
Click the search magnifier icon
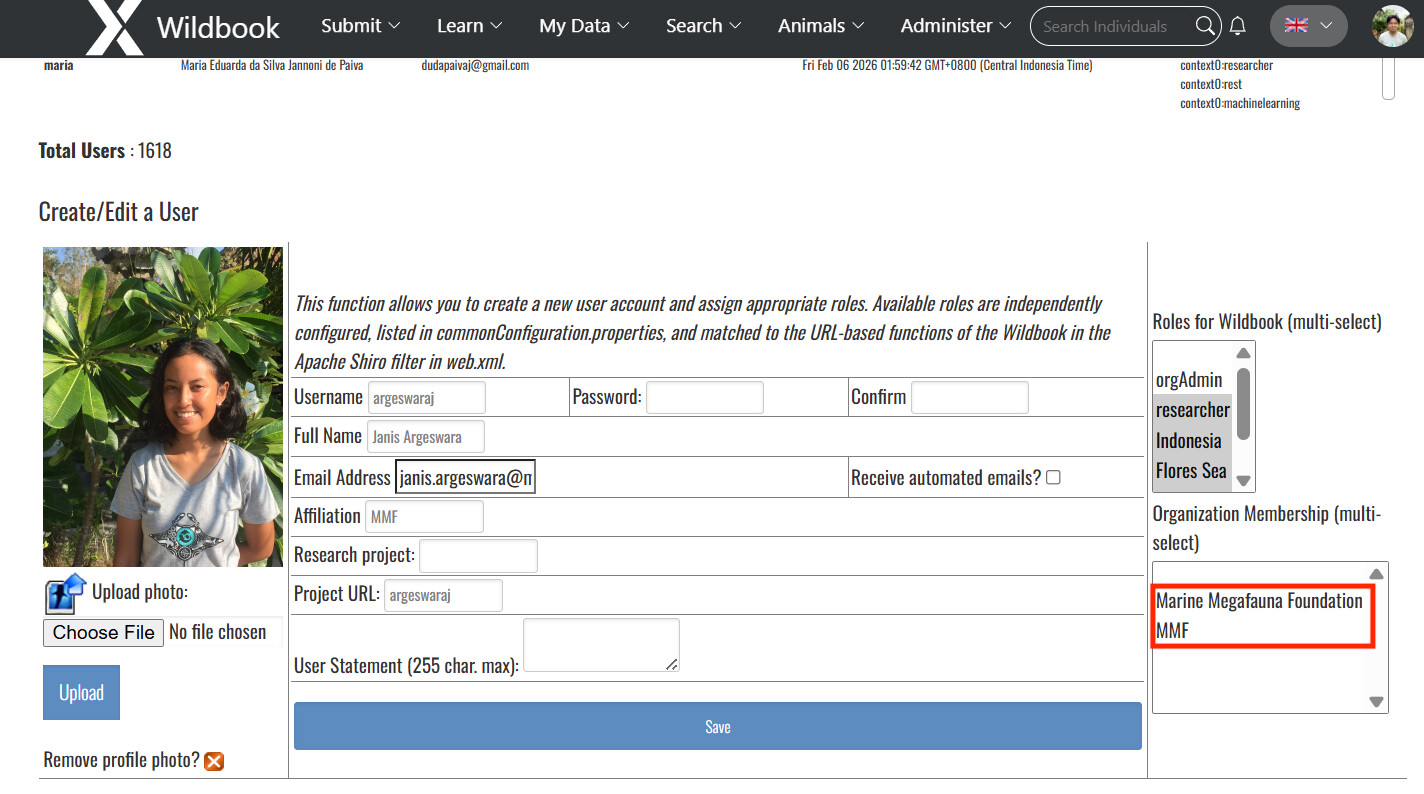coord(1205,26)
